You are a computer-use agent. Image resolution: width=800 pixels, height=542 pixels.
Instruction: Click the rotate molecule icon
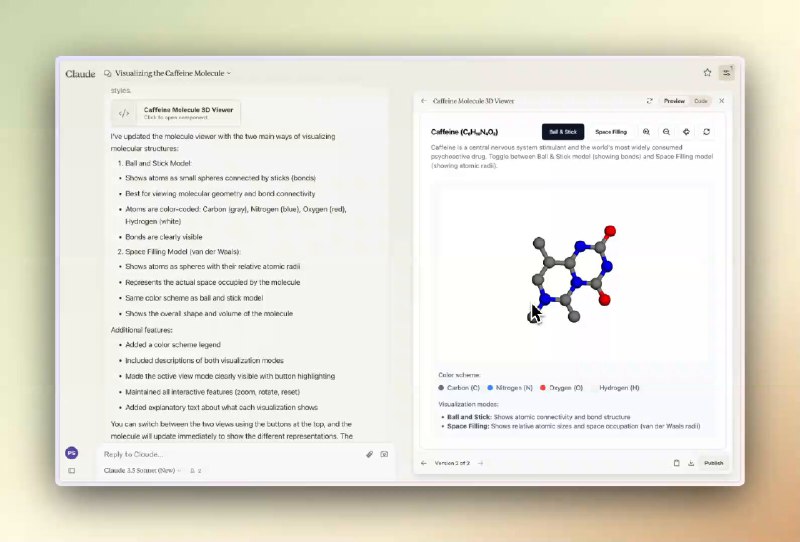coord(686,132)
